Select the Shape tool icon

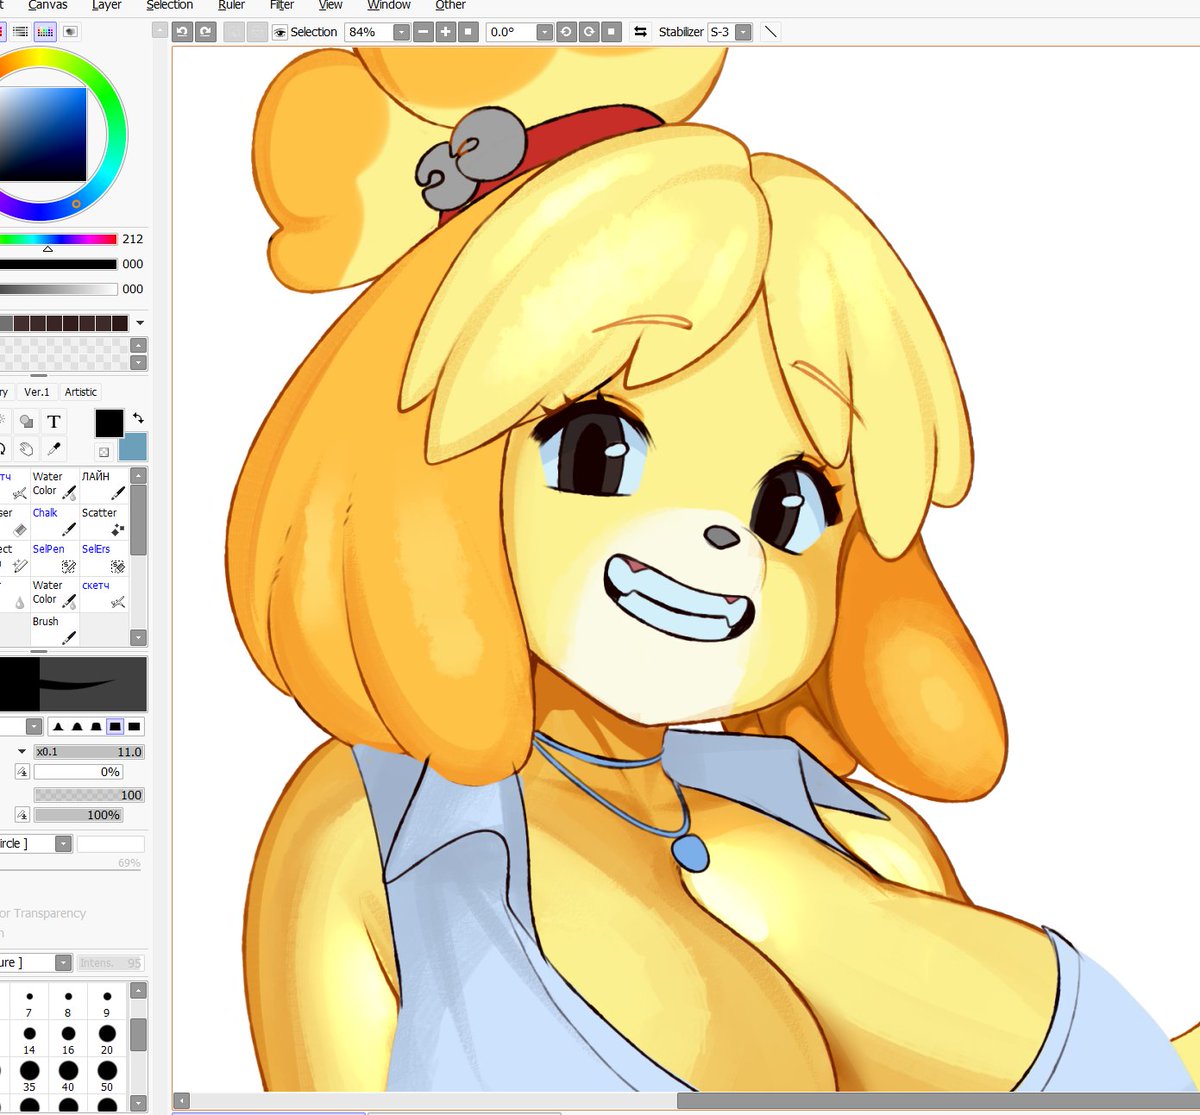pos(27,422)
